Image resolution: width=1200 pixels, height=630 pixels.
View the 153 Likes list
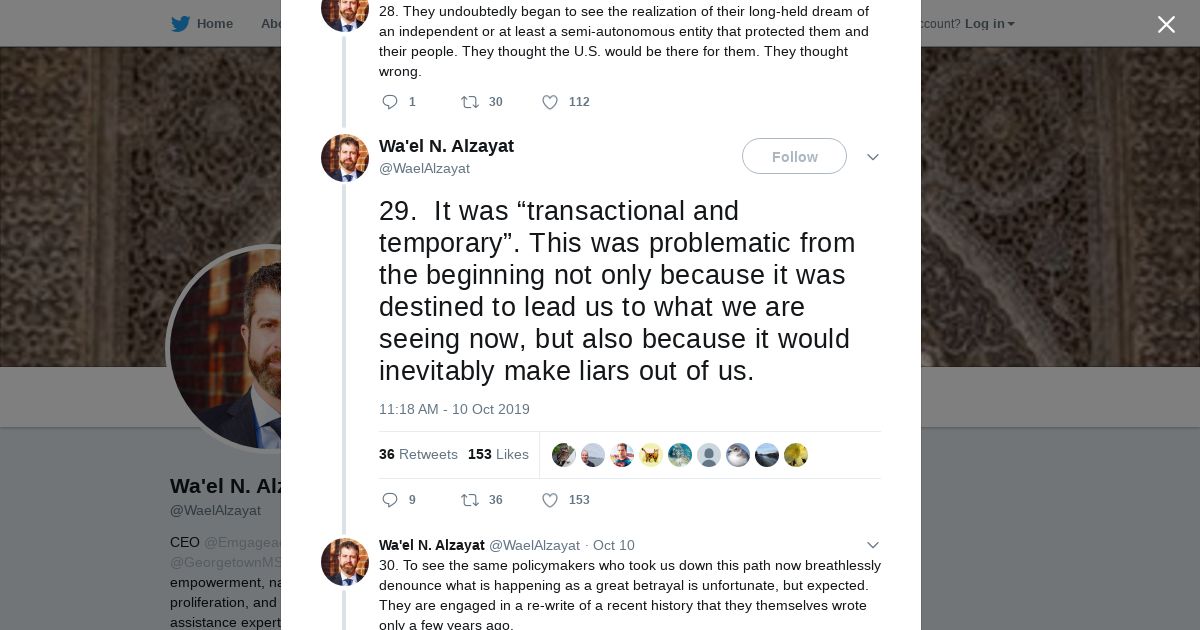tap(498, 454)
